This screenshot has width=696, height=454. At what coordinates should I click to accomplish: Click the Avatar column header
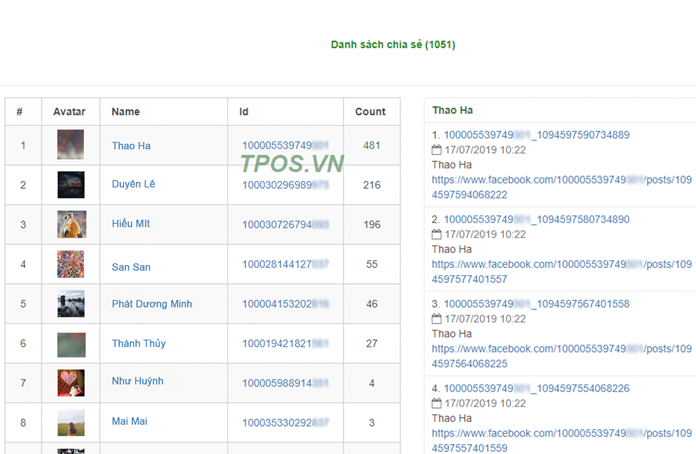[x=69, y=111]
